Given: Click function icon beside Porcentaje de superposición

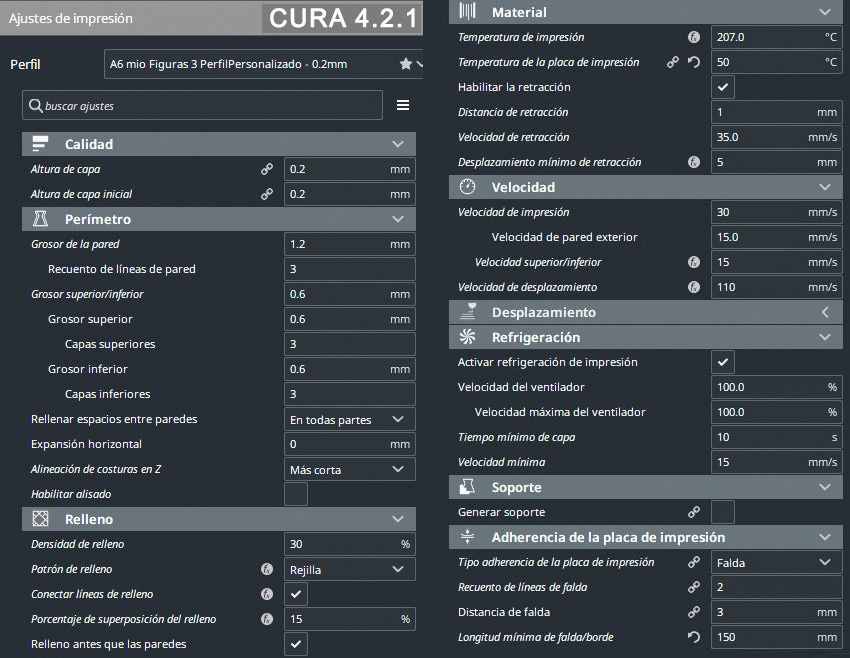Looking at the screenshot, I should tap(267, 619).
